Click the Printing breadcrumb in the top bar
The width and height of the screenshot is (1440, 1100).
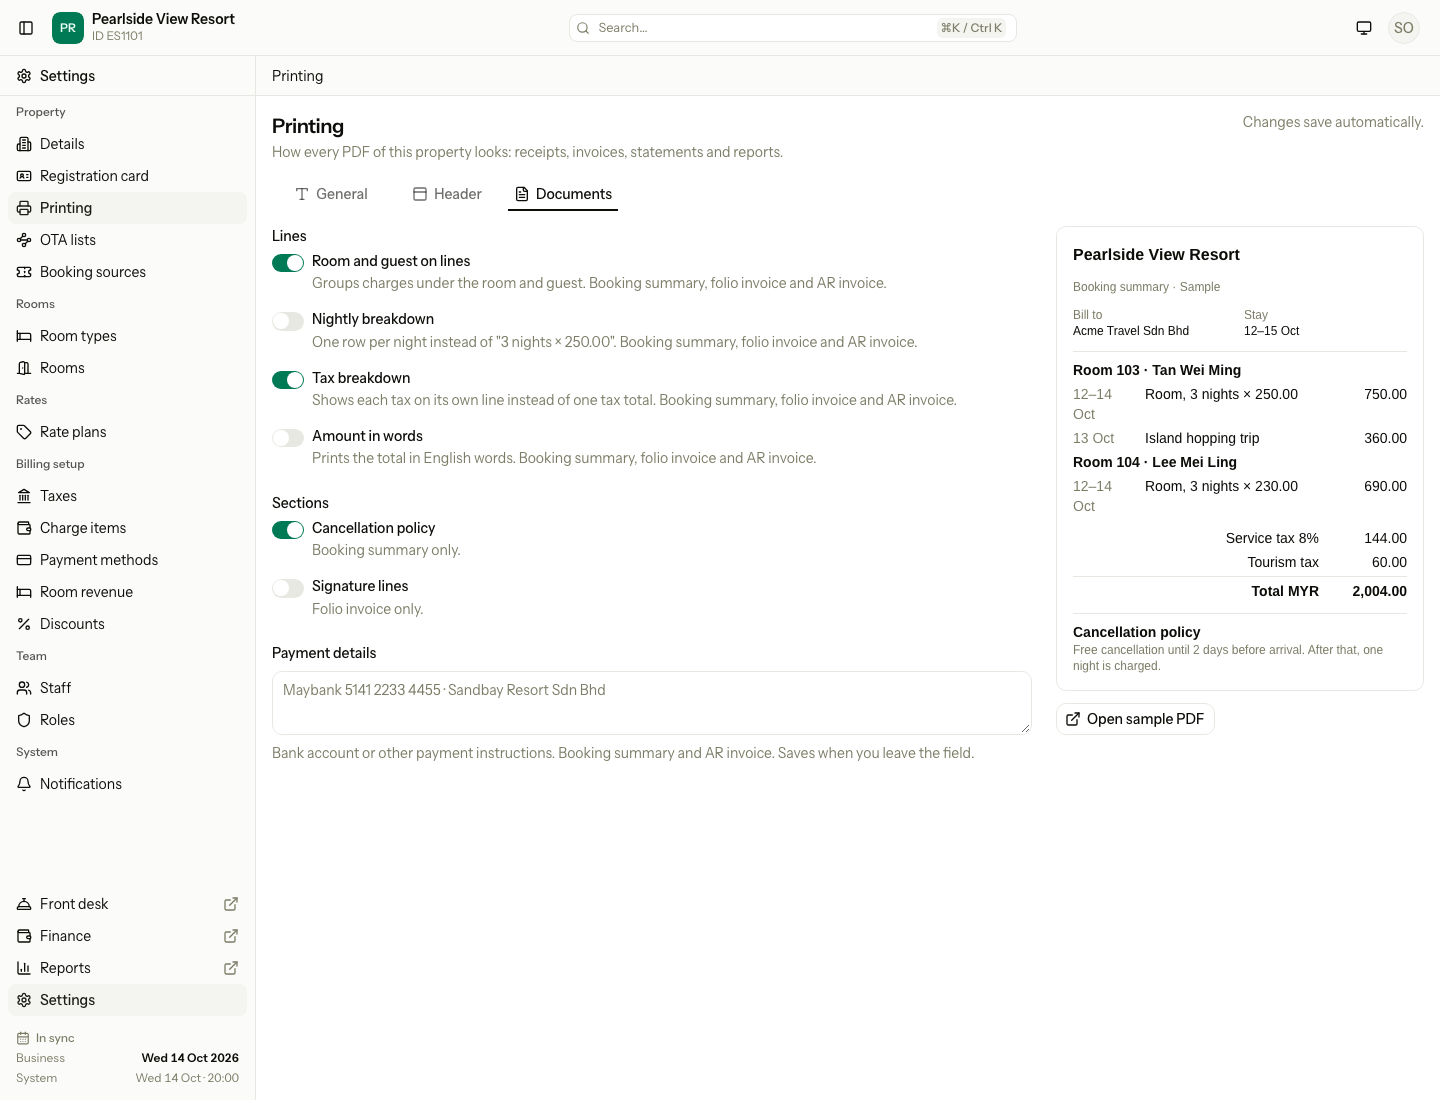tap(297, 76)
